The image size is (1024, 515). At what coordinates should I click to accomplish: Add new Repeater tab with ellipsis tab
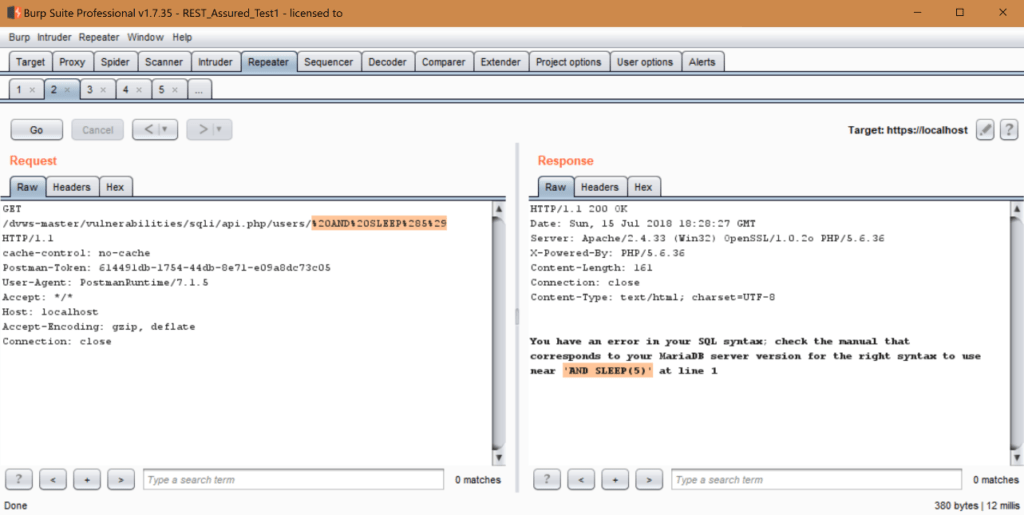pos(198,90)
